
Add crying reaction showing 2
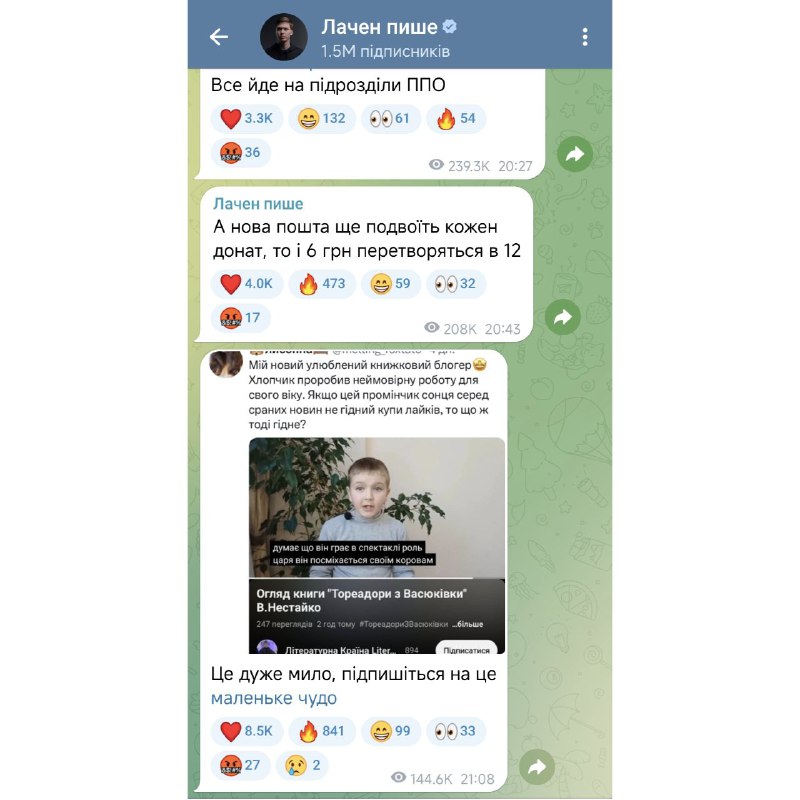click(302, 765)
